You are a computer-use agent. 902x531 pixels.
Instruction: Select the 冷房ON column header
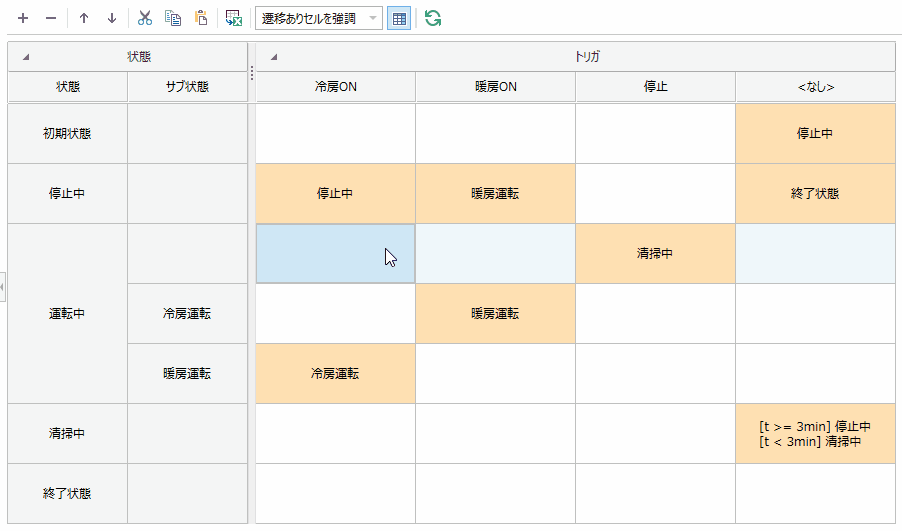click(335, 87)
